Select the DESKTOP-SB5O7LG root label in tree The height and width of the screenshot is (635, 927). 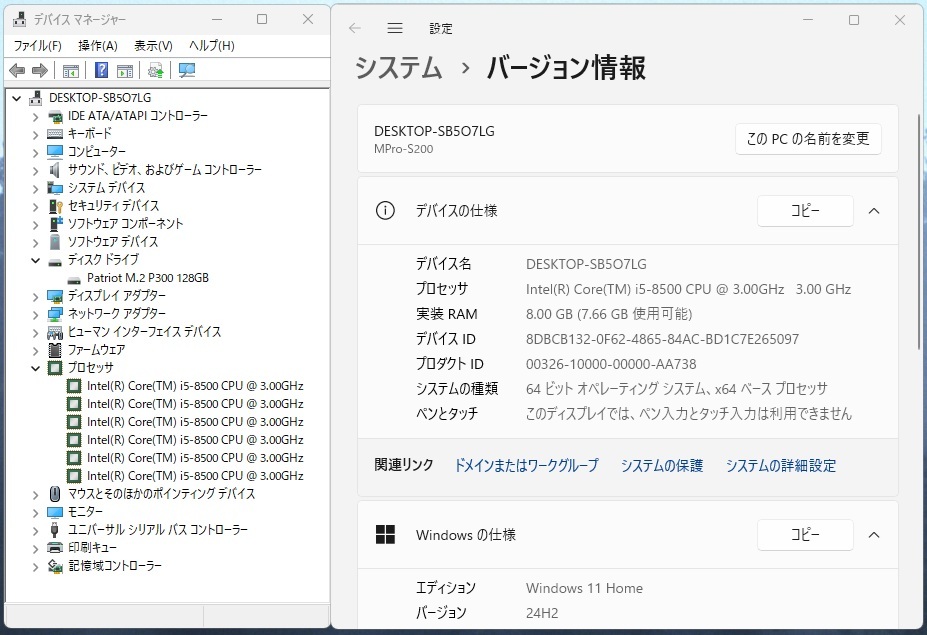pyautogui.click(x=100, y=98)
